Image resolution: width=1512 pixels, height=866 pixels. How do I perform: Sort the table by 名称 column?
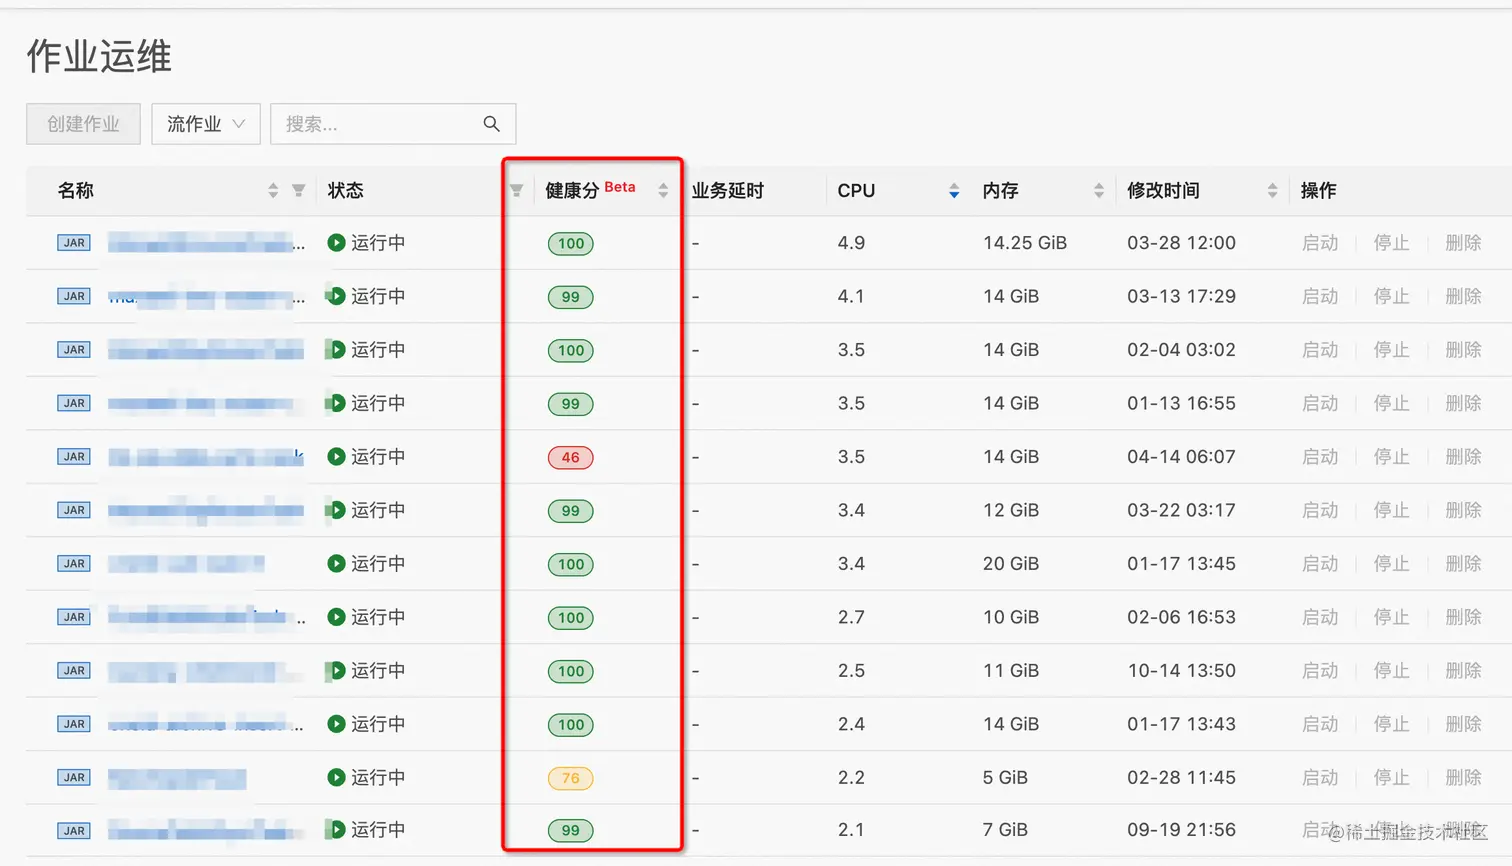[273, 190]
